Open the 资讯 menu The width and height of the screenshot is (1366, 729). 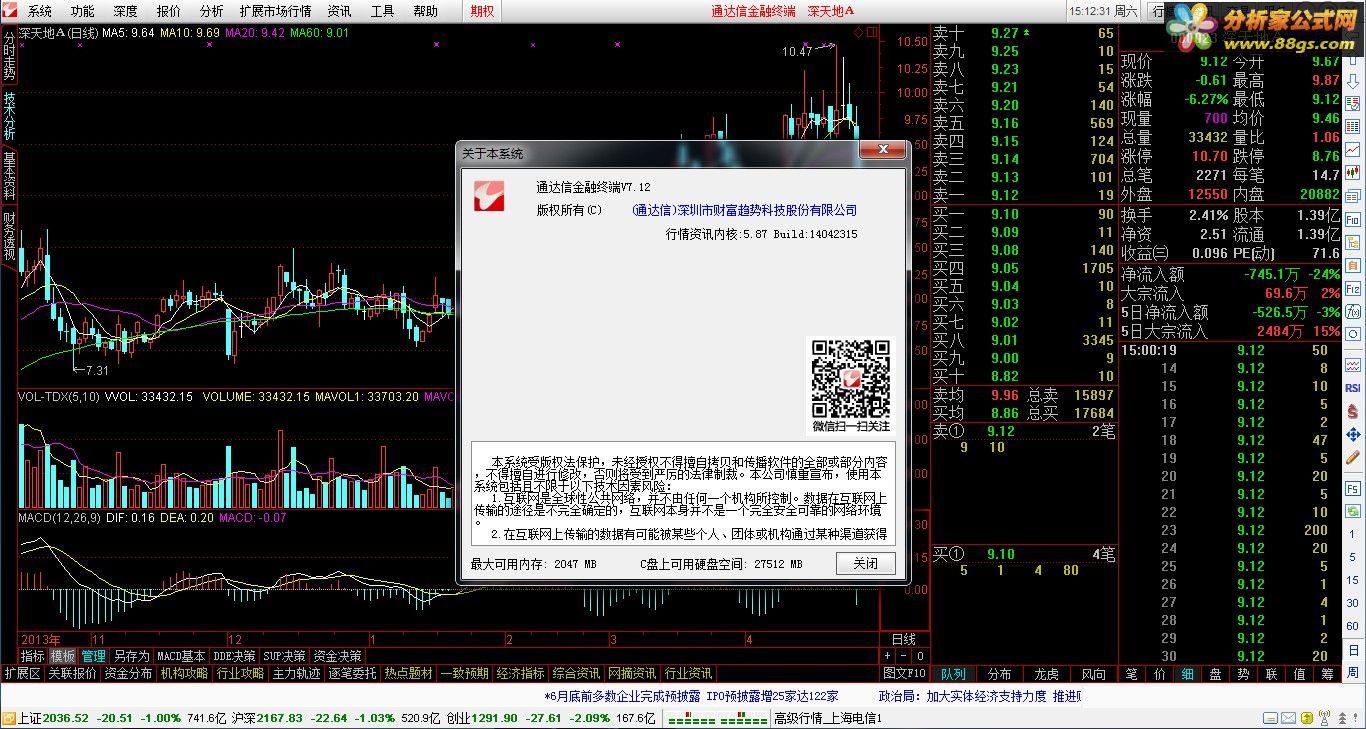point(339,11)
